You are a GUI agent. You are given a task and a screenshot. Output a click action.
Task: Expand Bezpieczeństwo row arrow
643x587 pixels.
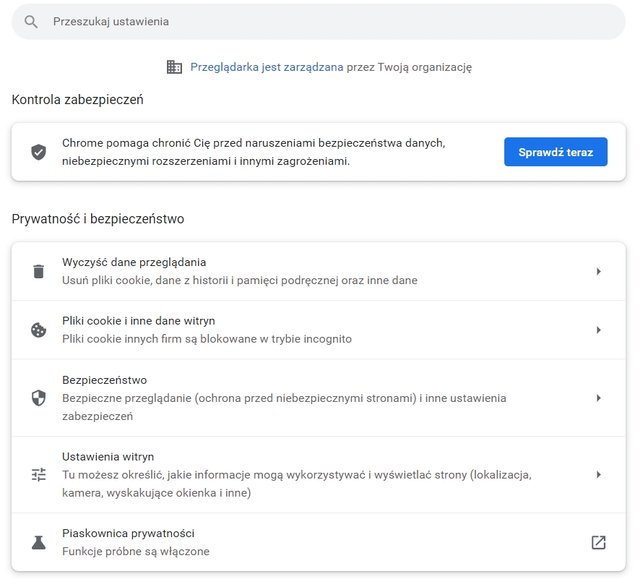pos(599,398)
